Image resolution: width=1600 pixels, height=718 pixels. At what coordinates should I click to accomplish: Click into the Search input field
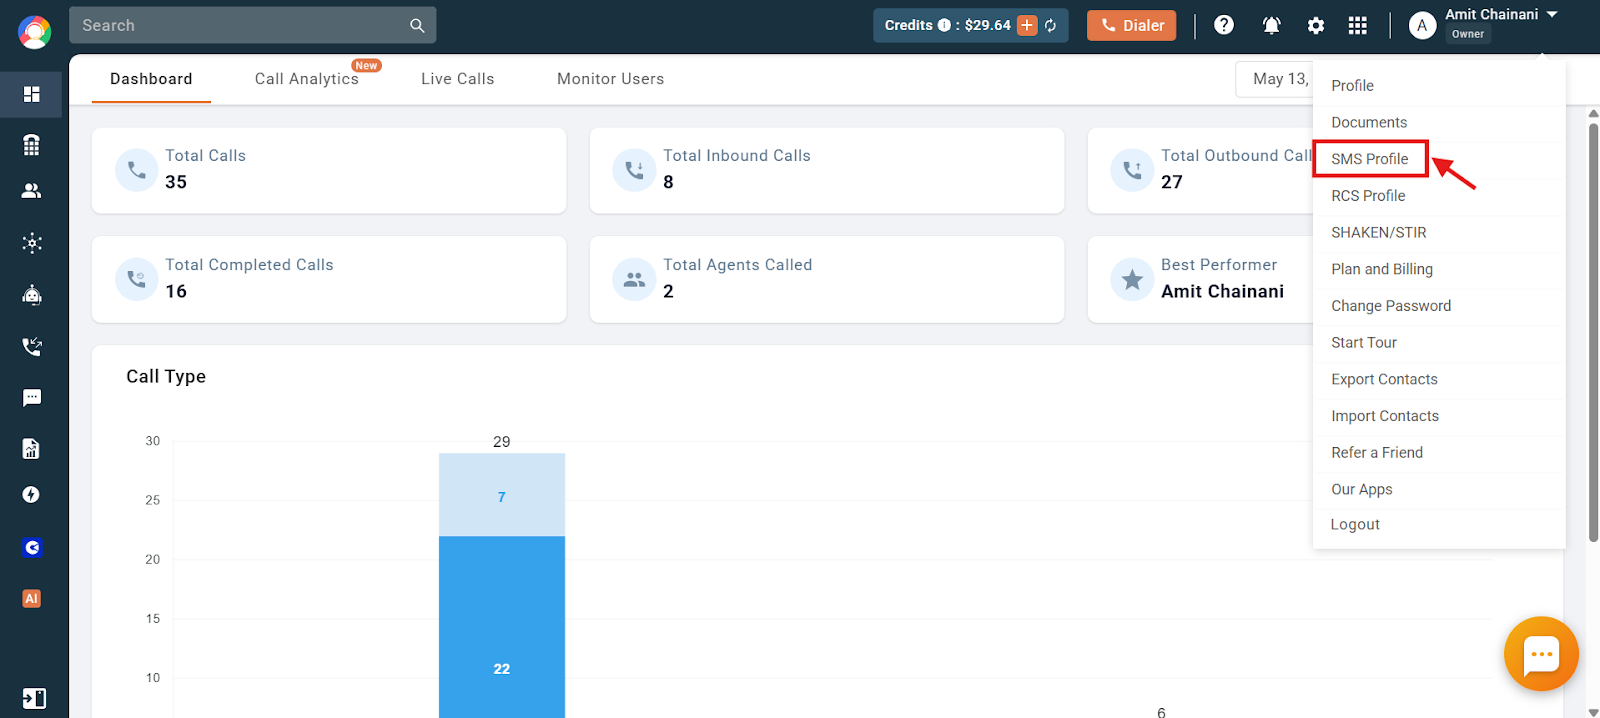(240, 26)
